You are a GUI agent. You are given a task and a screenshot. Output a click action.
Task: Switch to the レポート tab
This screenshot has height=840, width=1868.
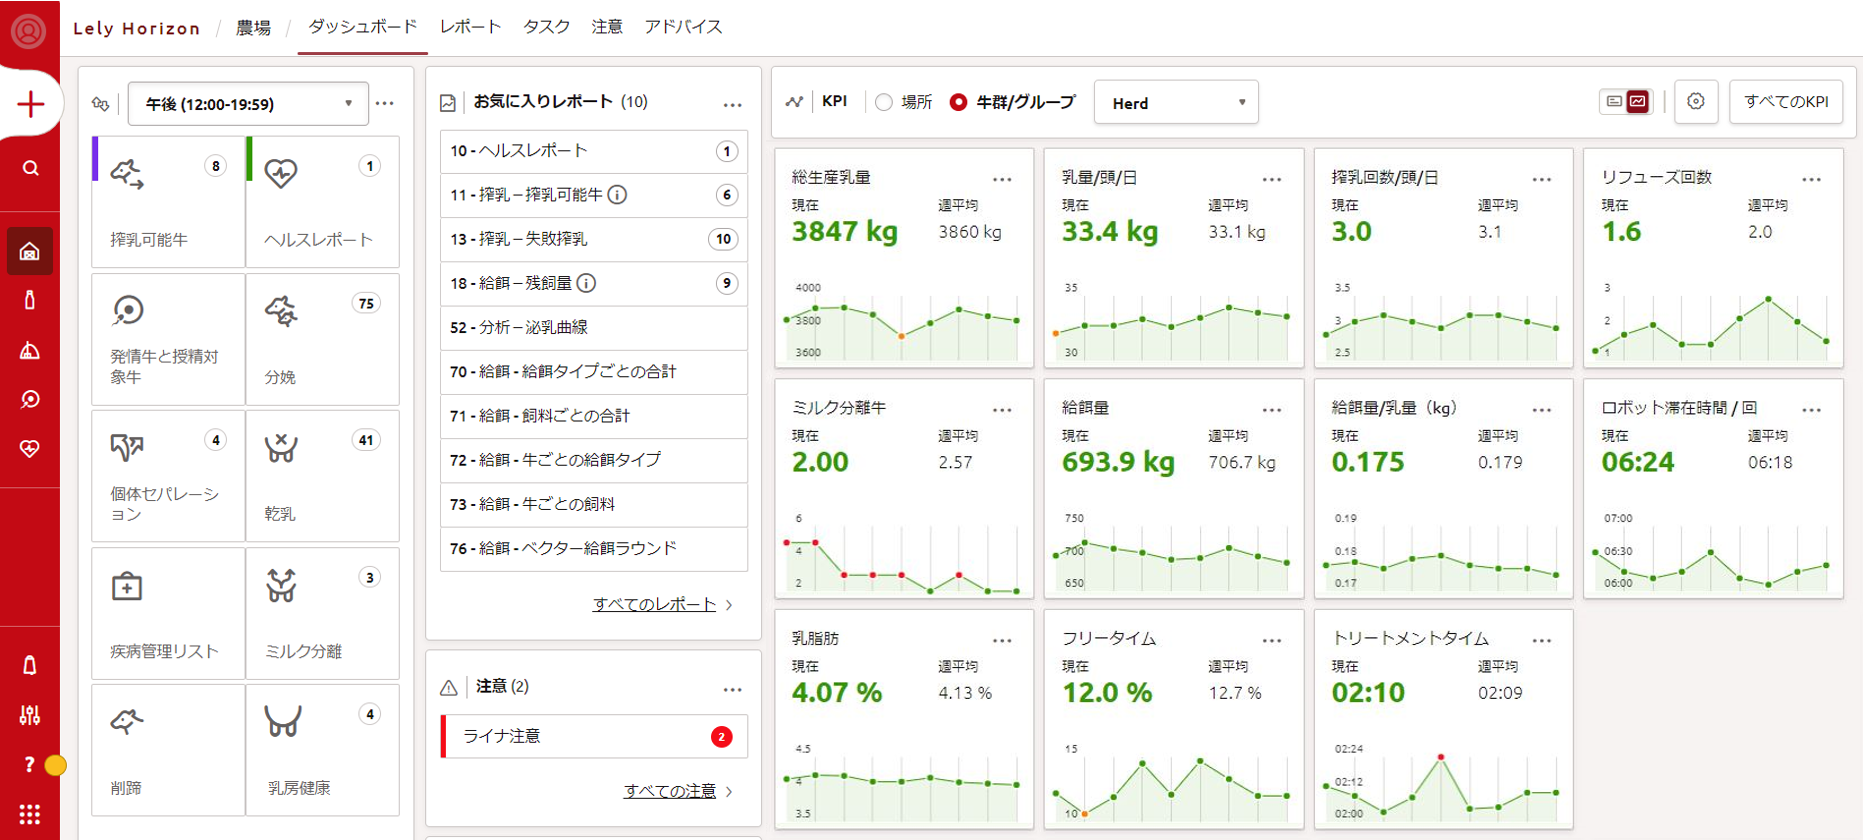click(x=470, y=27)
